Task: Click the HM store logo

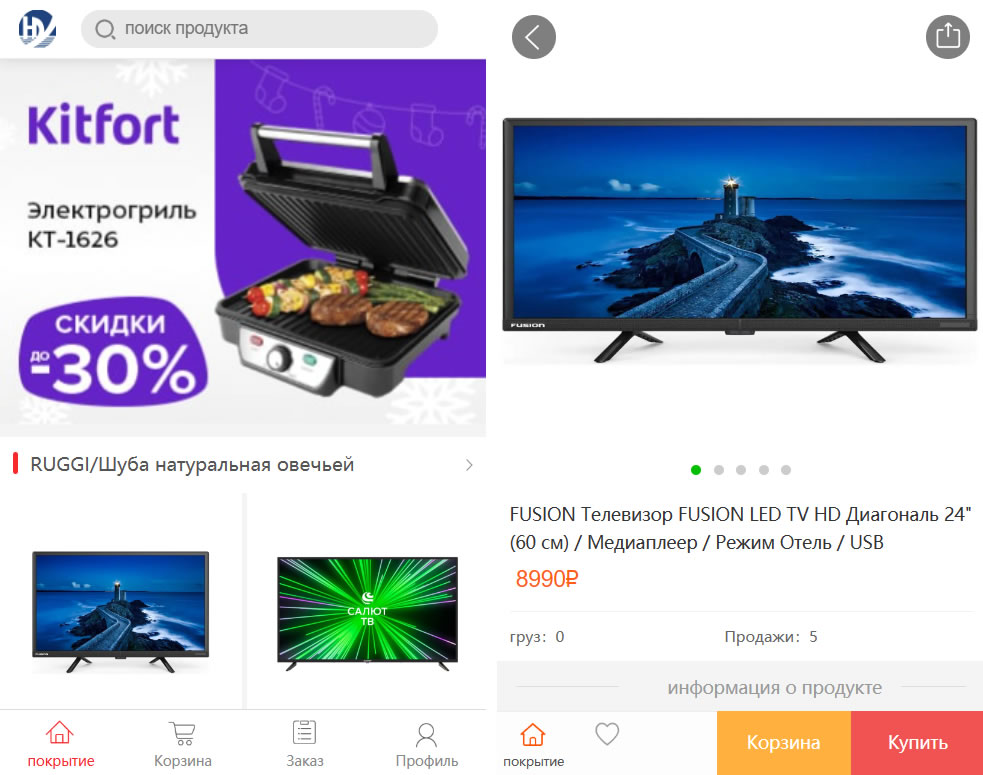Action: 38,29
